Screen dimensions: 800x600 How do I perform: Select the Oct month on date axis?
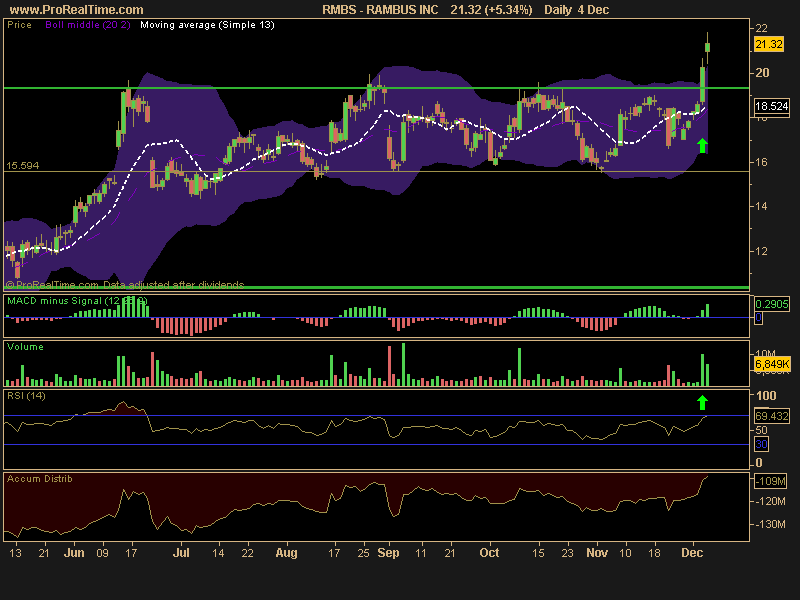pyautogui.click(x=489, y=553)
